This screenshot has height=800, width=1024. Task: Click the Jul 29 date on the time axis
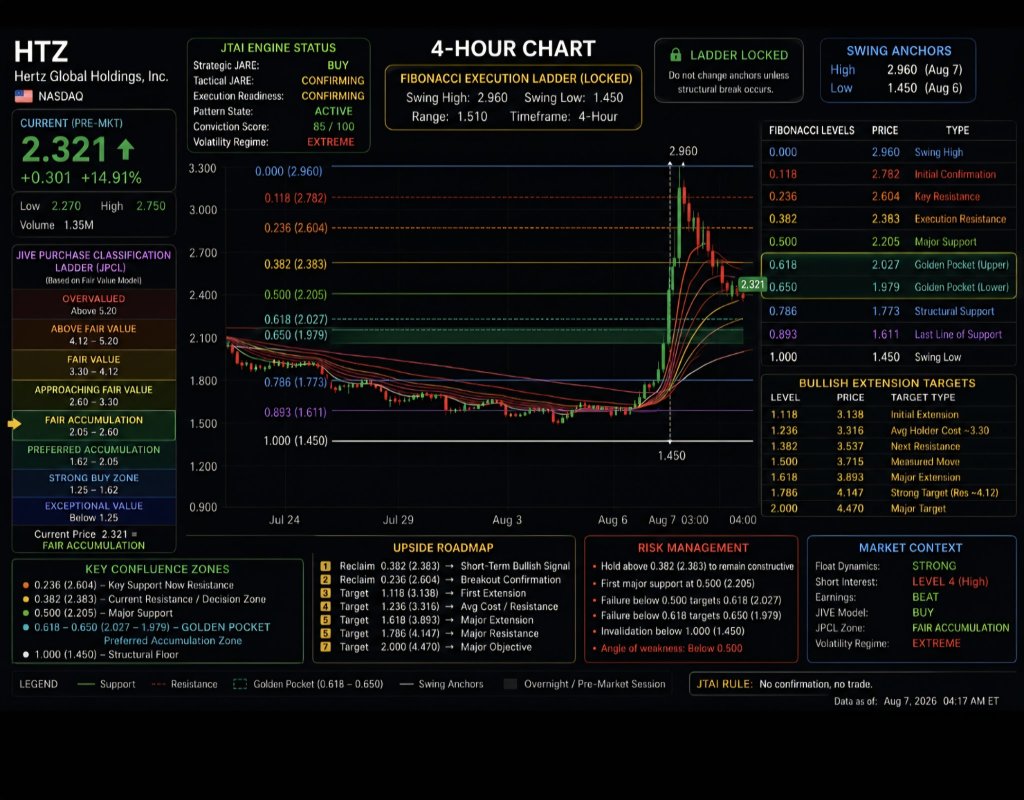point(398,520)
